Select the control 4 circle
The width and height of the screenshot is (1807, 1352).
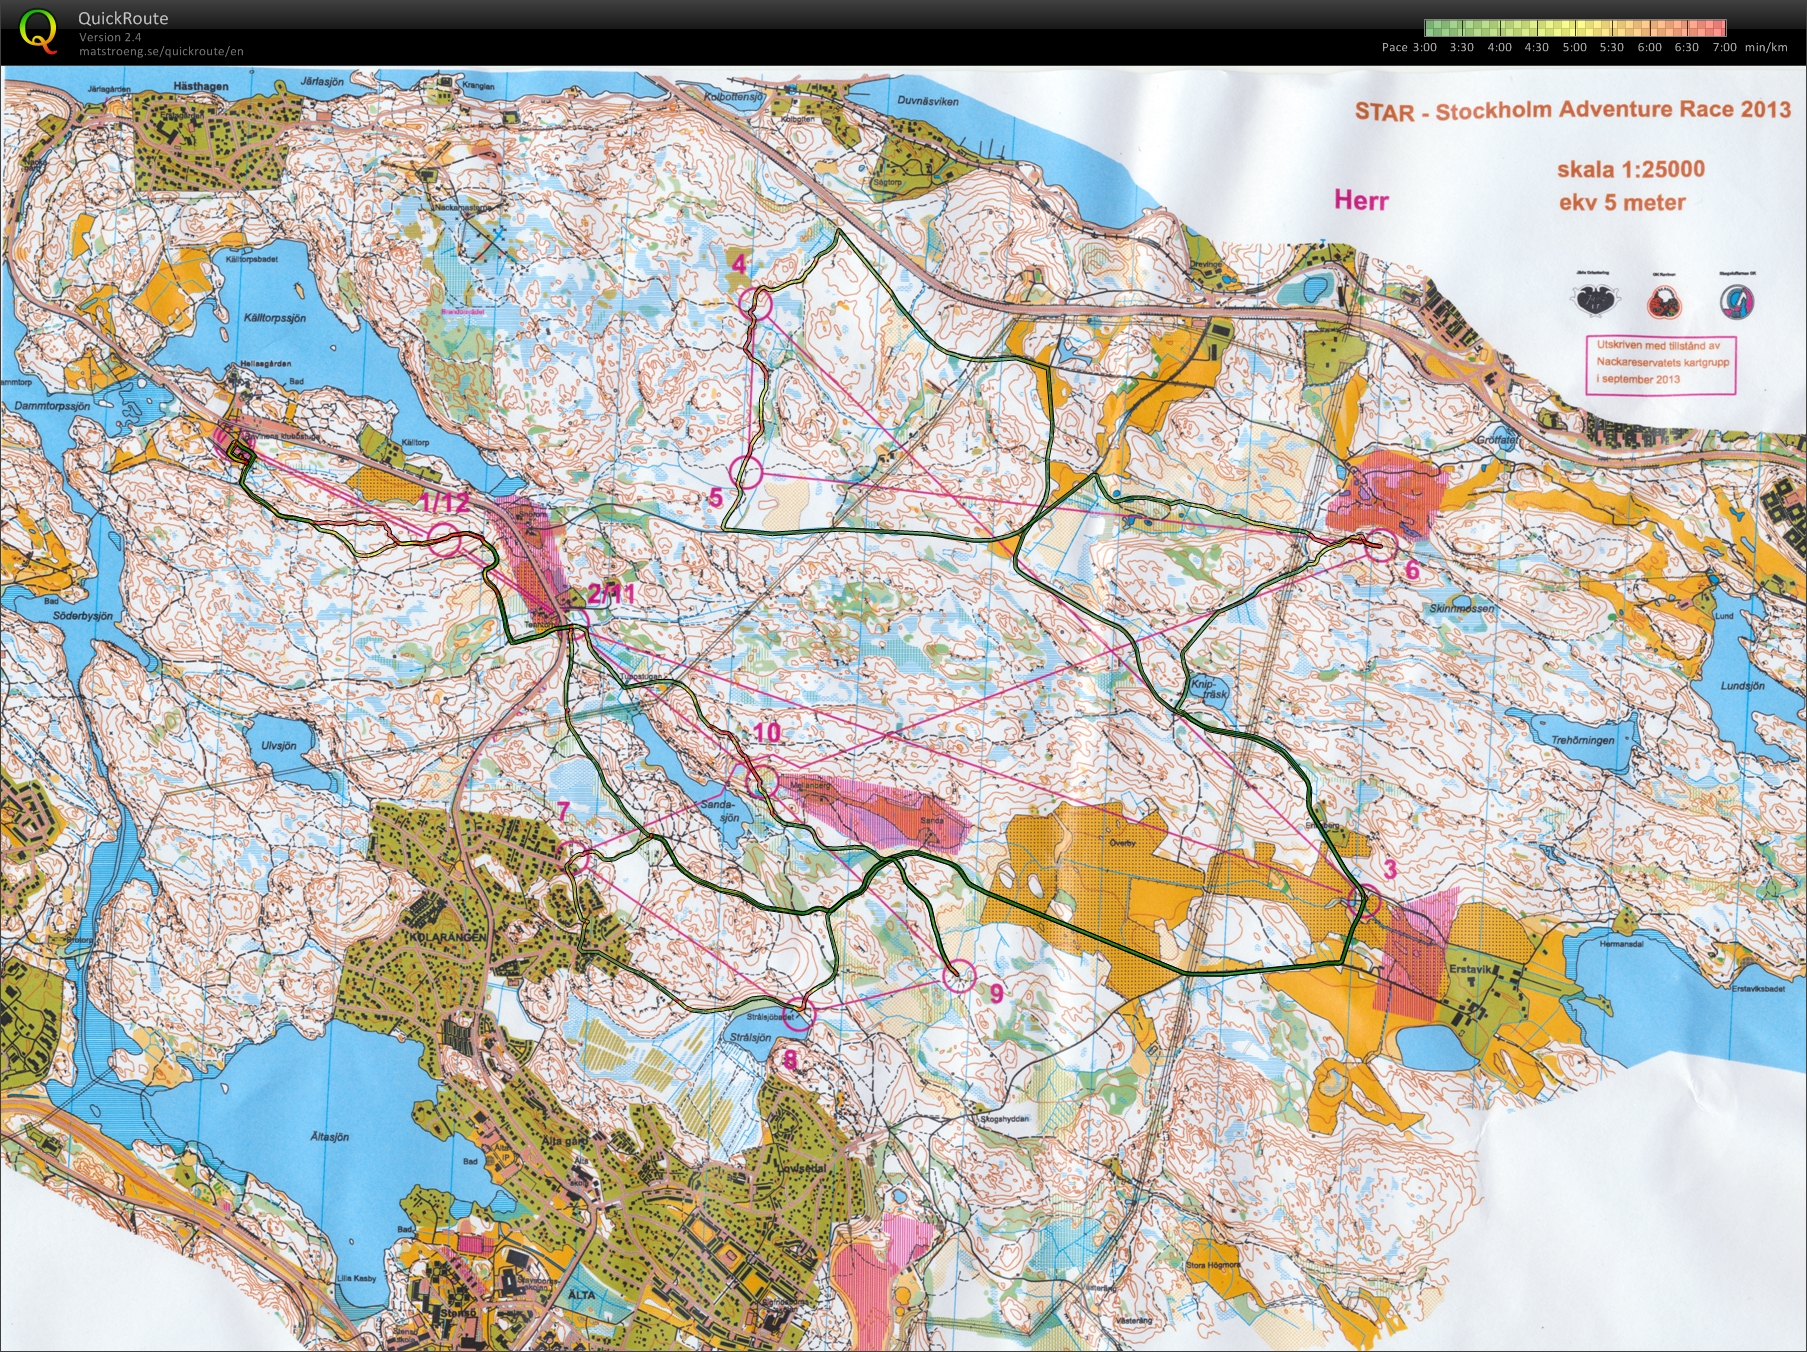[x=756, y=303]
